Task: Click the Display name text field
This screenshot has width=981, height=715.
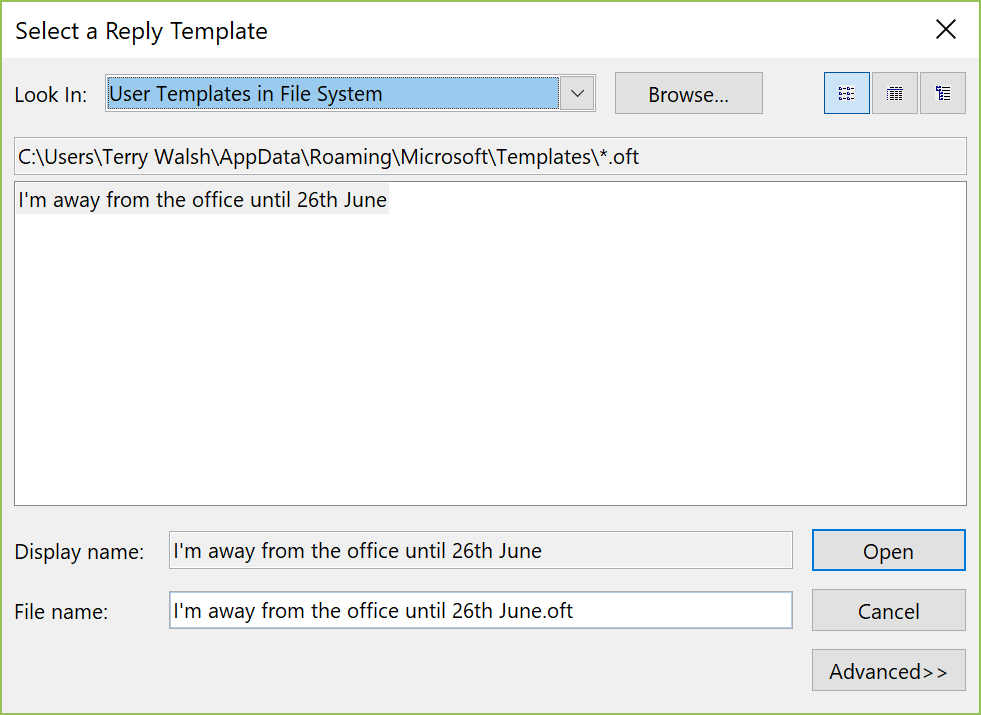Action: 480,550
